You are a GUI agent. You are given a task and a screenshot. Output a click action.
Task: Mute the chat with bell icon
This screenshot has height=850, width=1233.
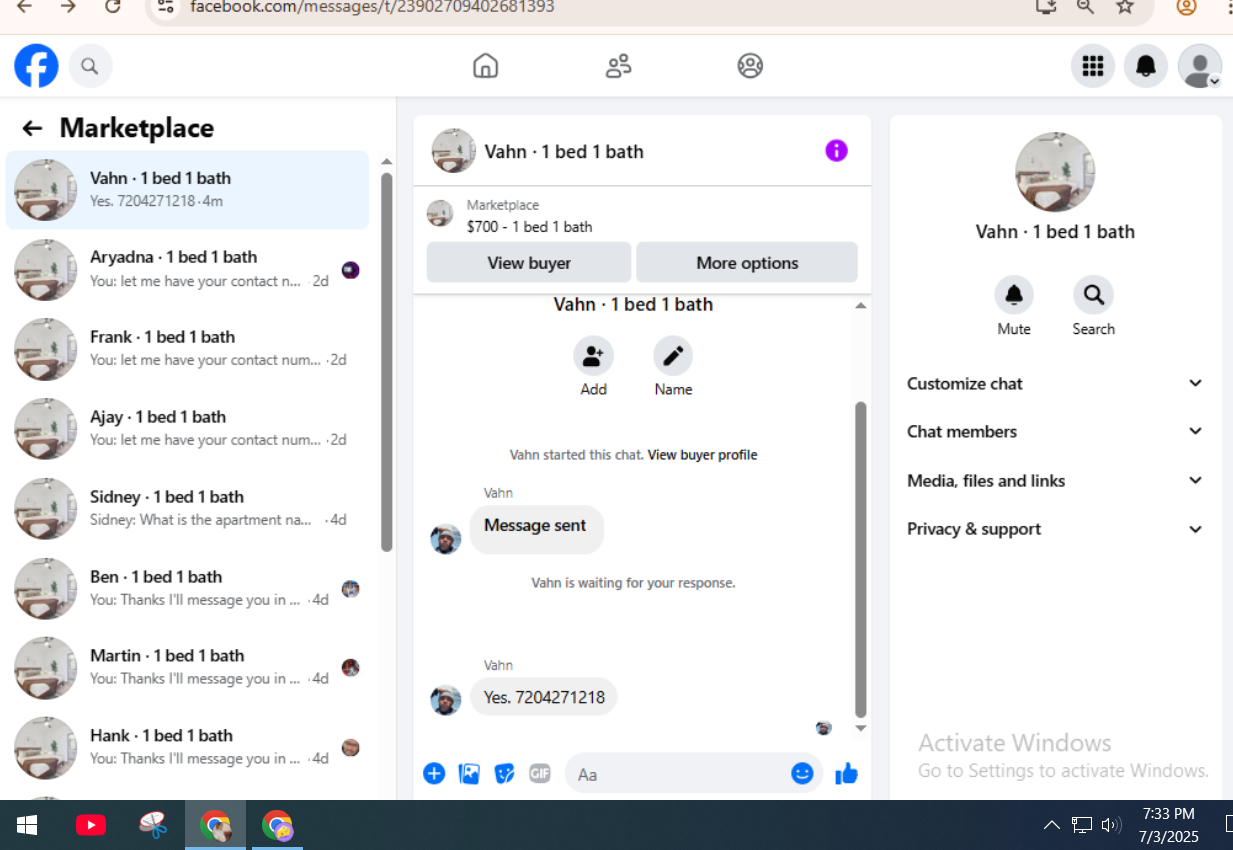(x=1014, y=295)
